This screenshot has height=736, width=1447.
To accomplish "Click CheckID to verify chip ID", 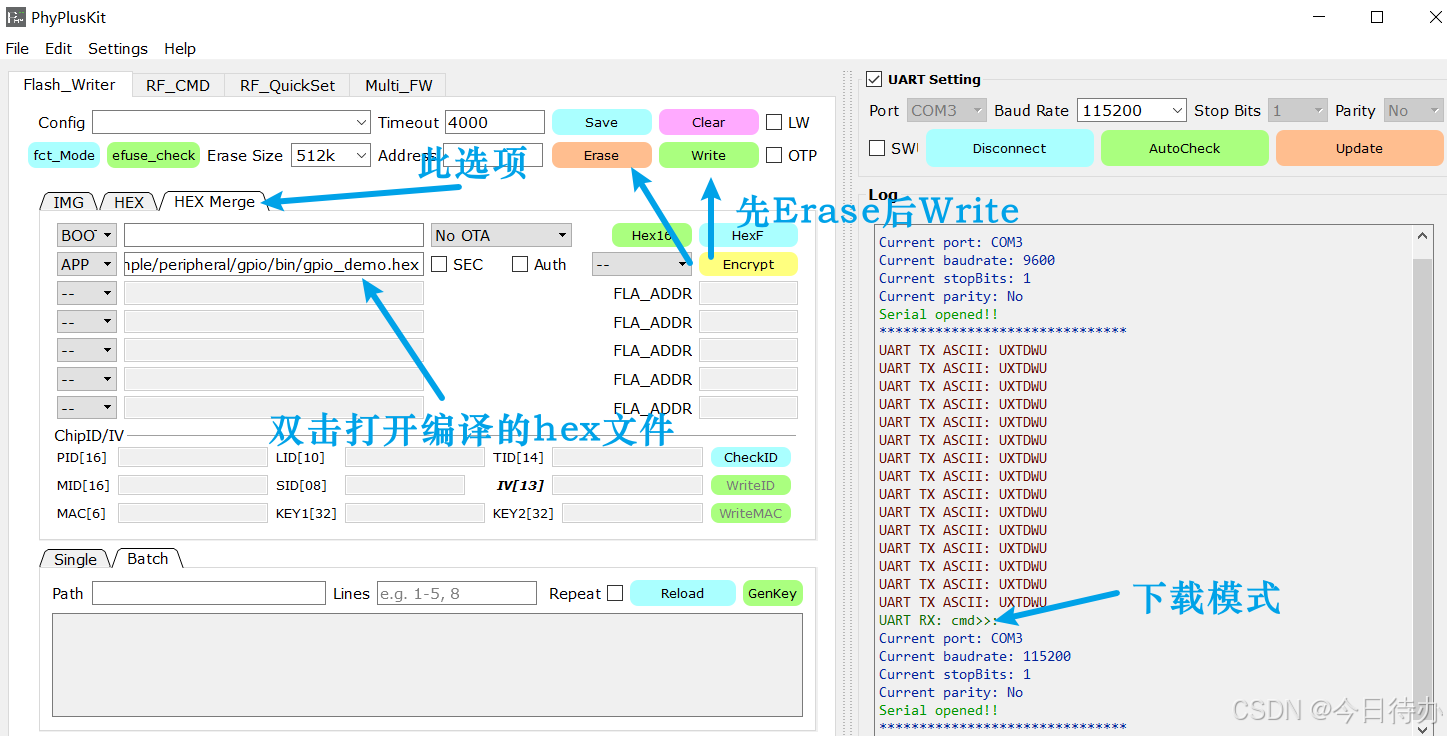I will point(750,457).
